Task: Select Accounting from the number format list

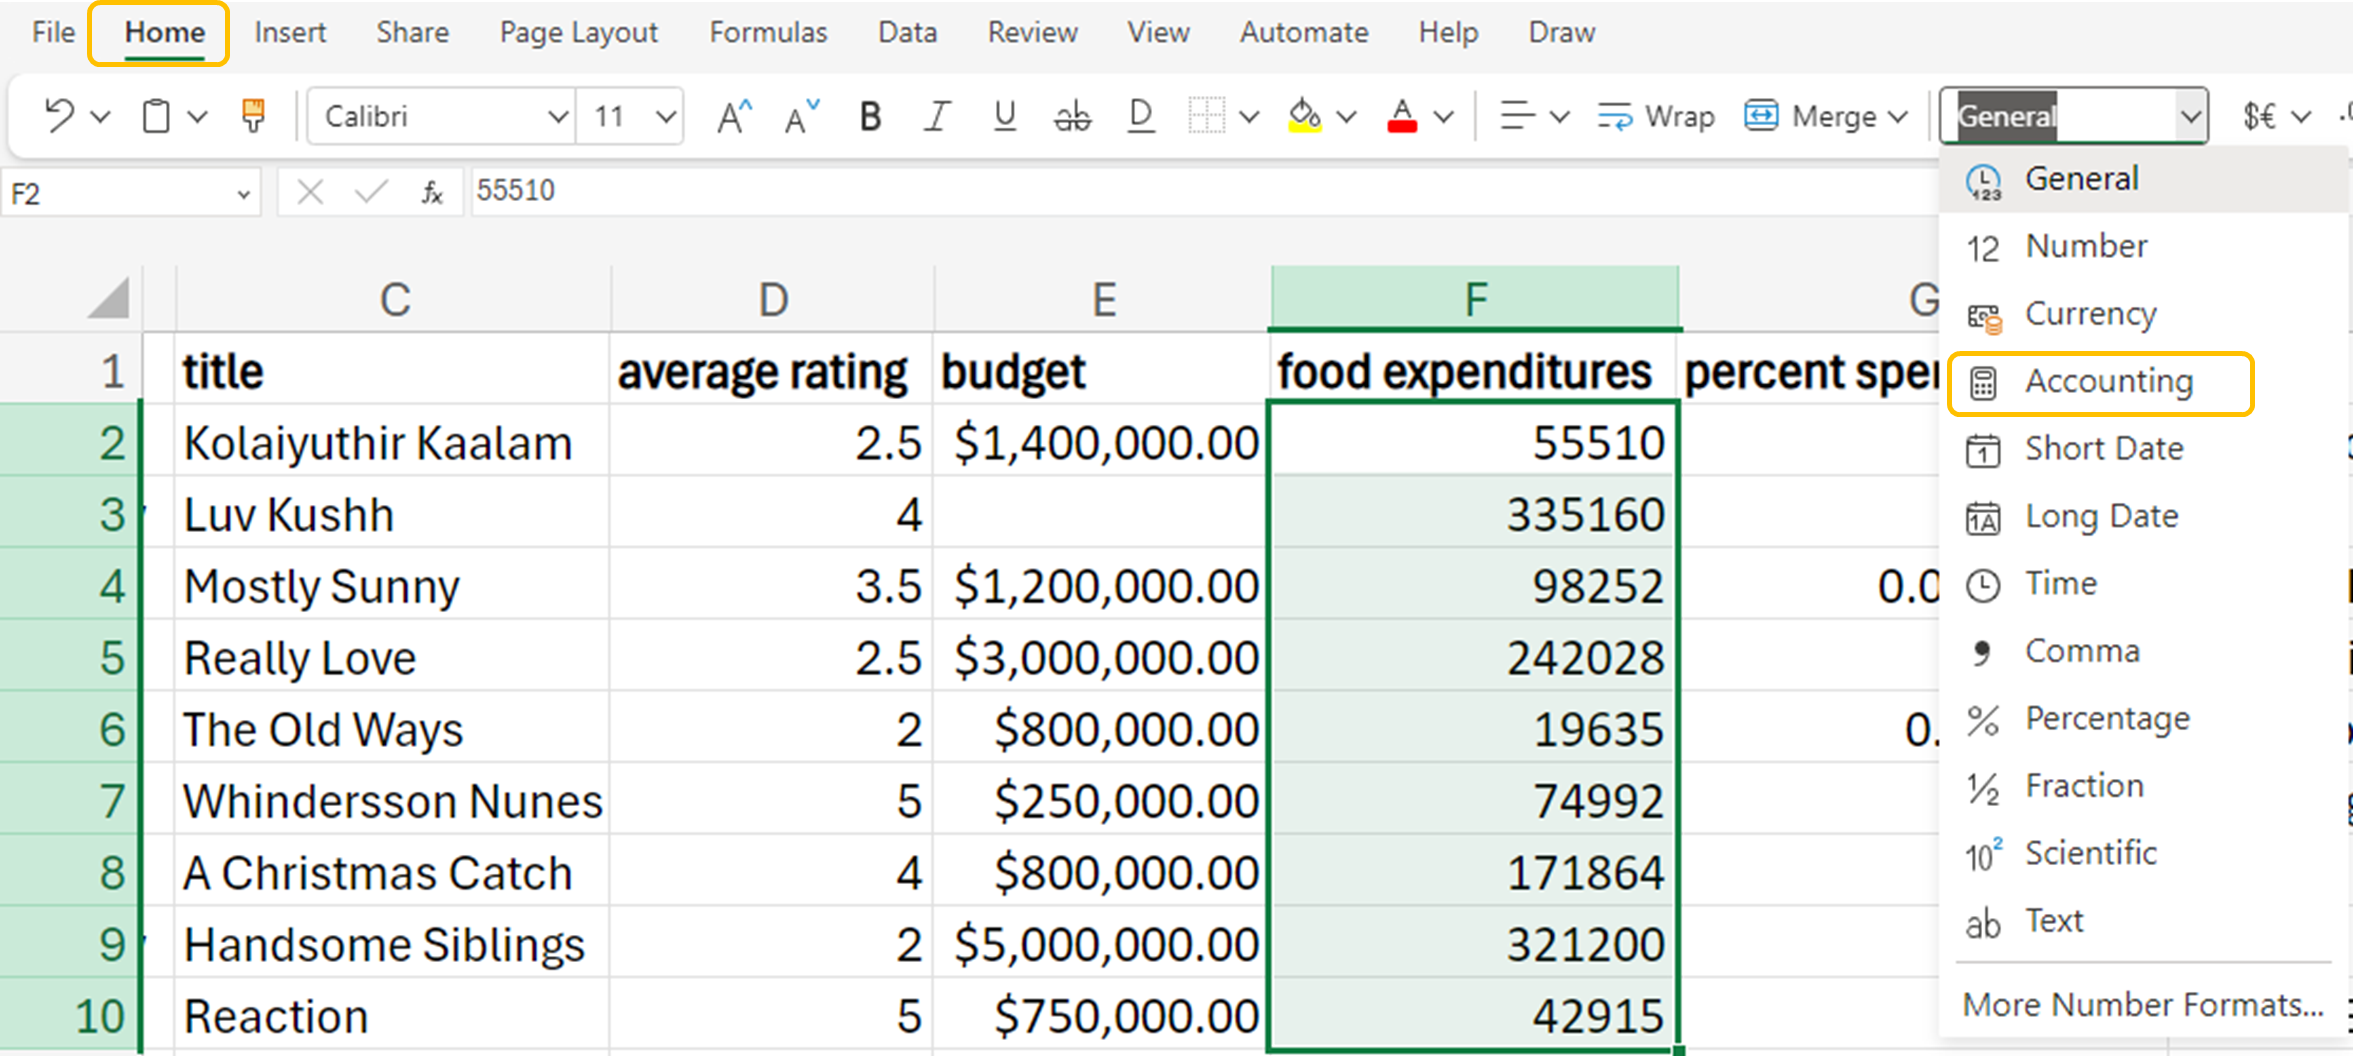Action: click(2108, 382)
